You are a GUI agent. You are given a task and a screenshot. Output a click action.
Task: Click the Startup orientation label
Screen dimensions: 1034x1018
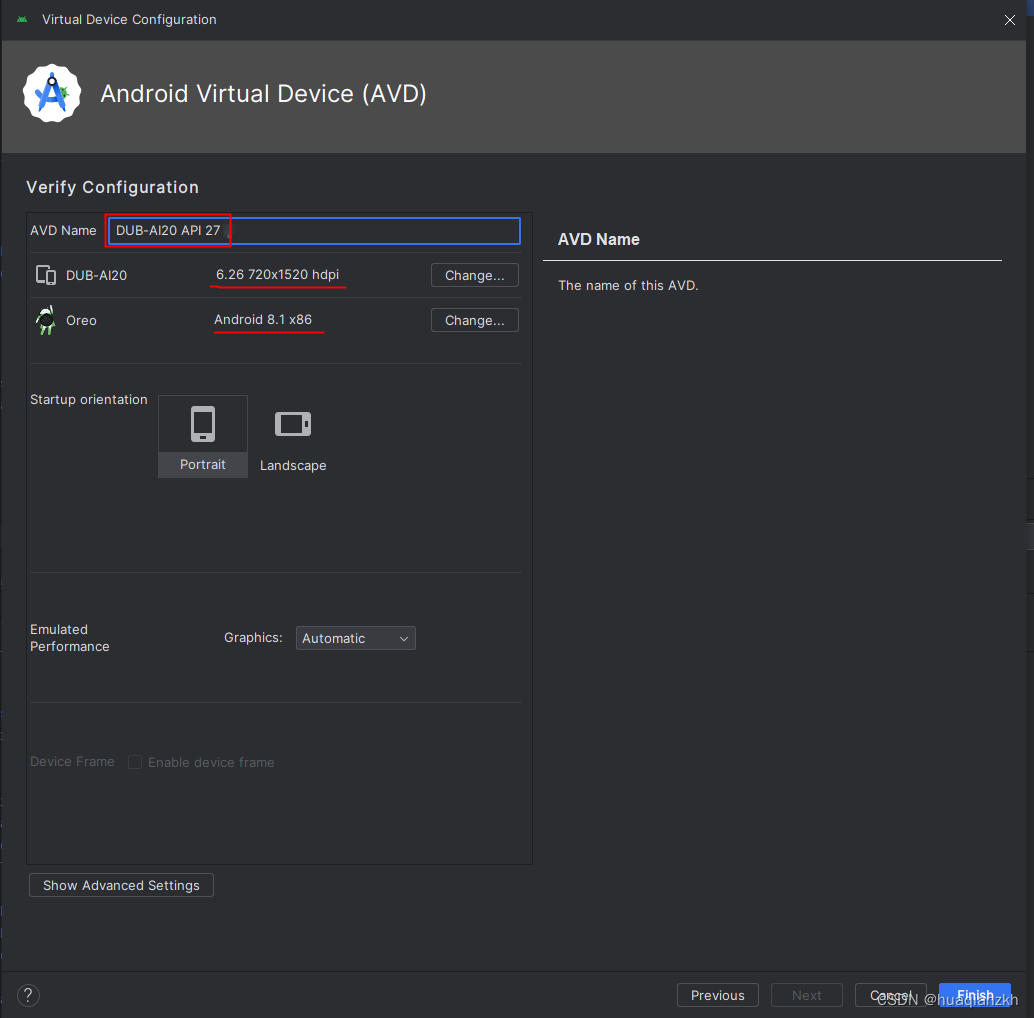pos(89,400)
